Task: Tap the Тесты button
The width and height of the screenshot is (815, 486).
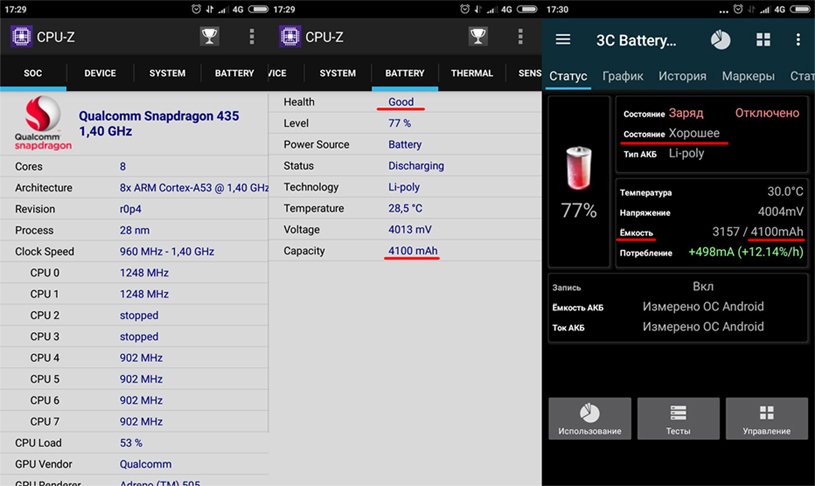Action: coord(678,419)
